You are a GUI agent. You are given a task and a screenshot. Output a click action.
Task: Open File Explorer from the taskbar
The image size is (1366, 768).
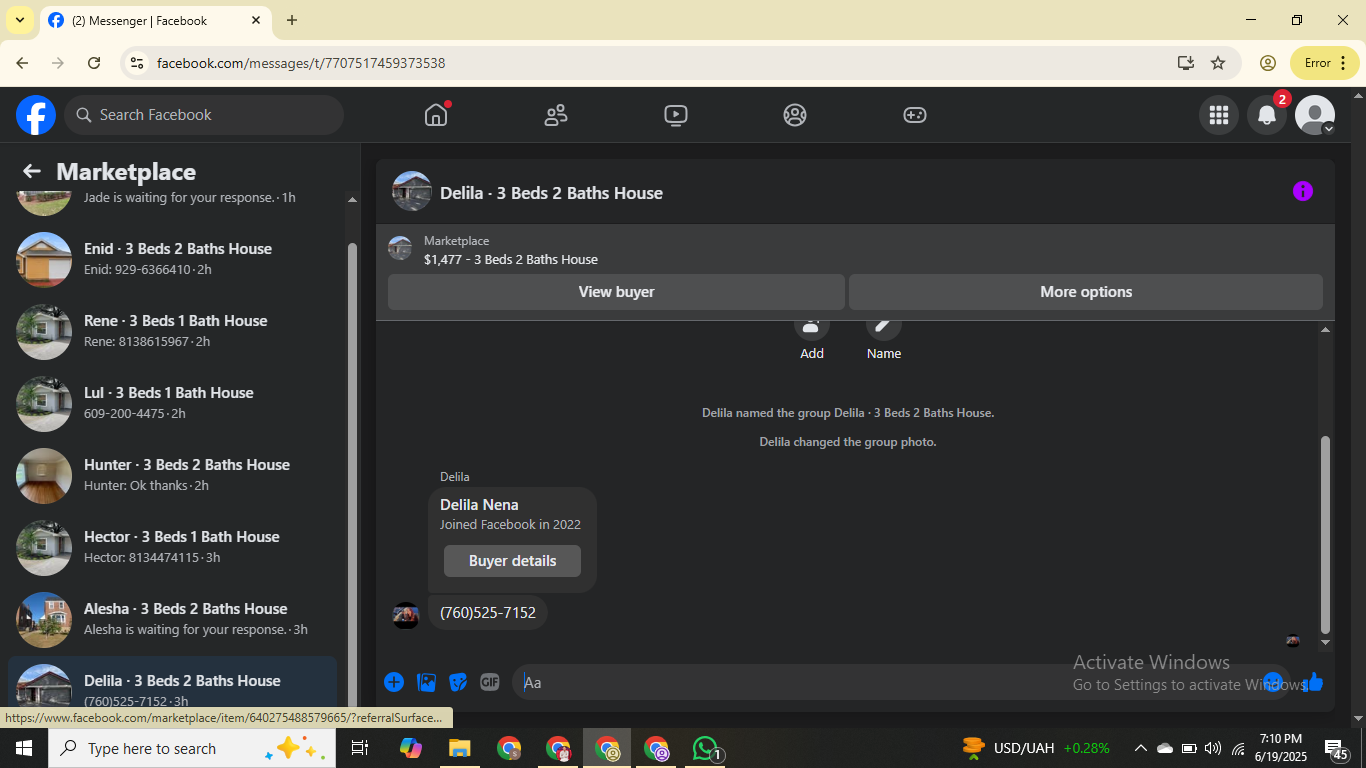tap(459, 748)
